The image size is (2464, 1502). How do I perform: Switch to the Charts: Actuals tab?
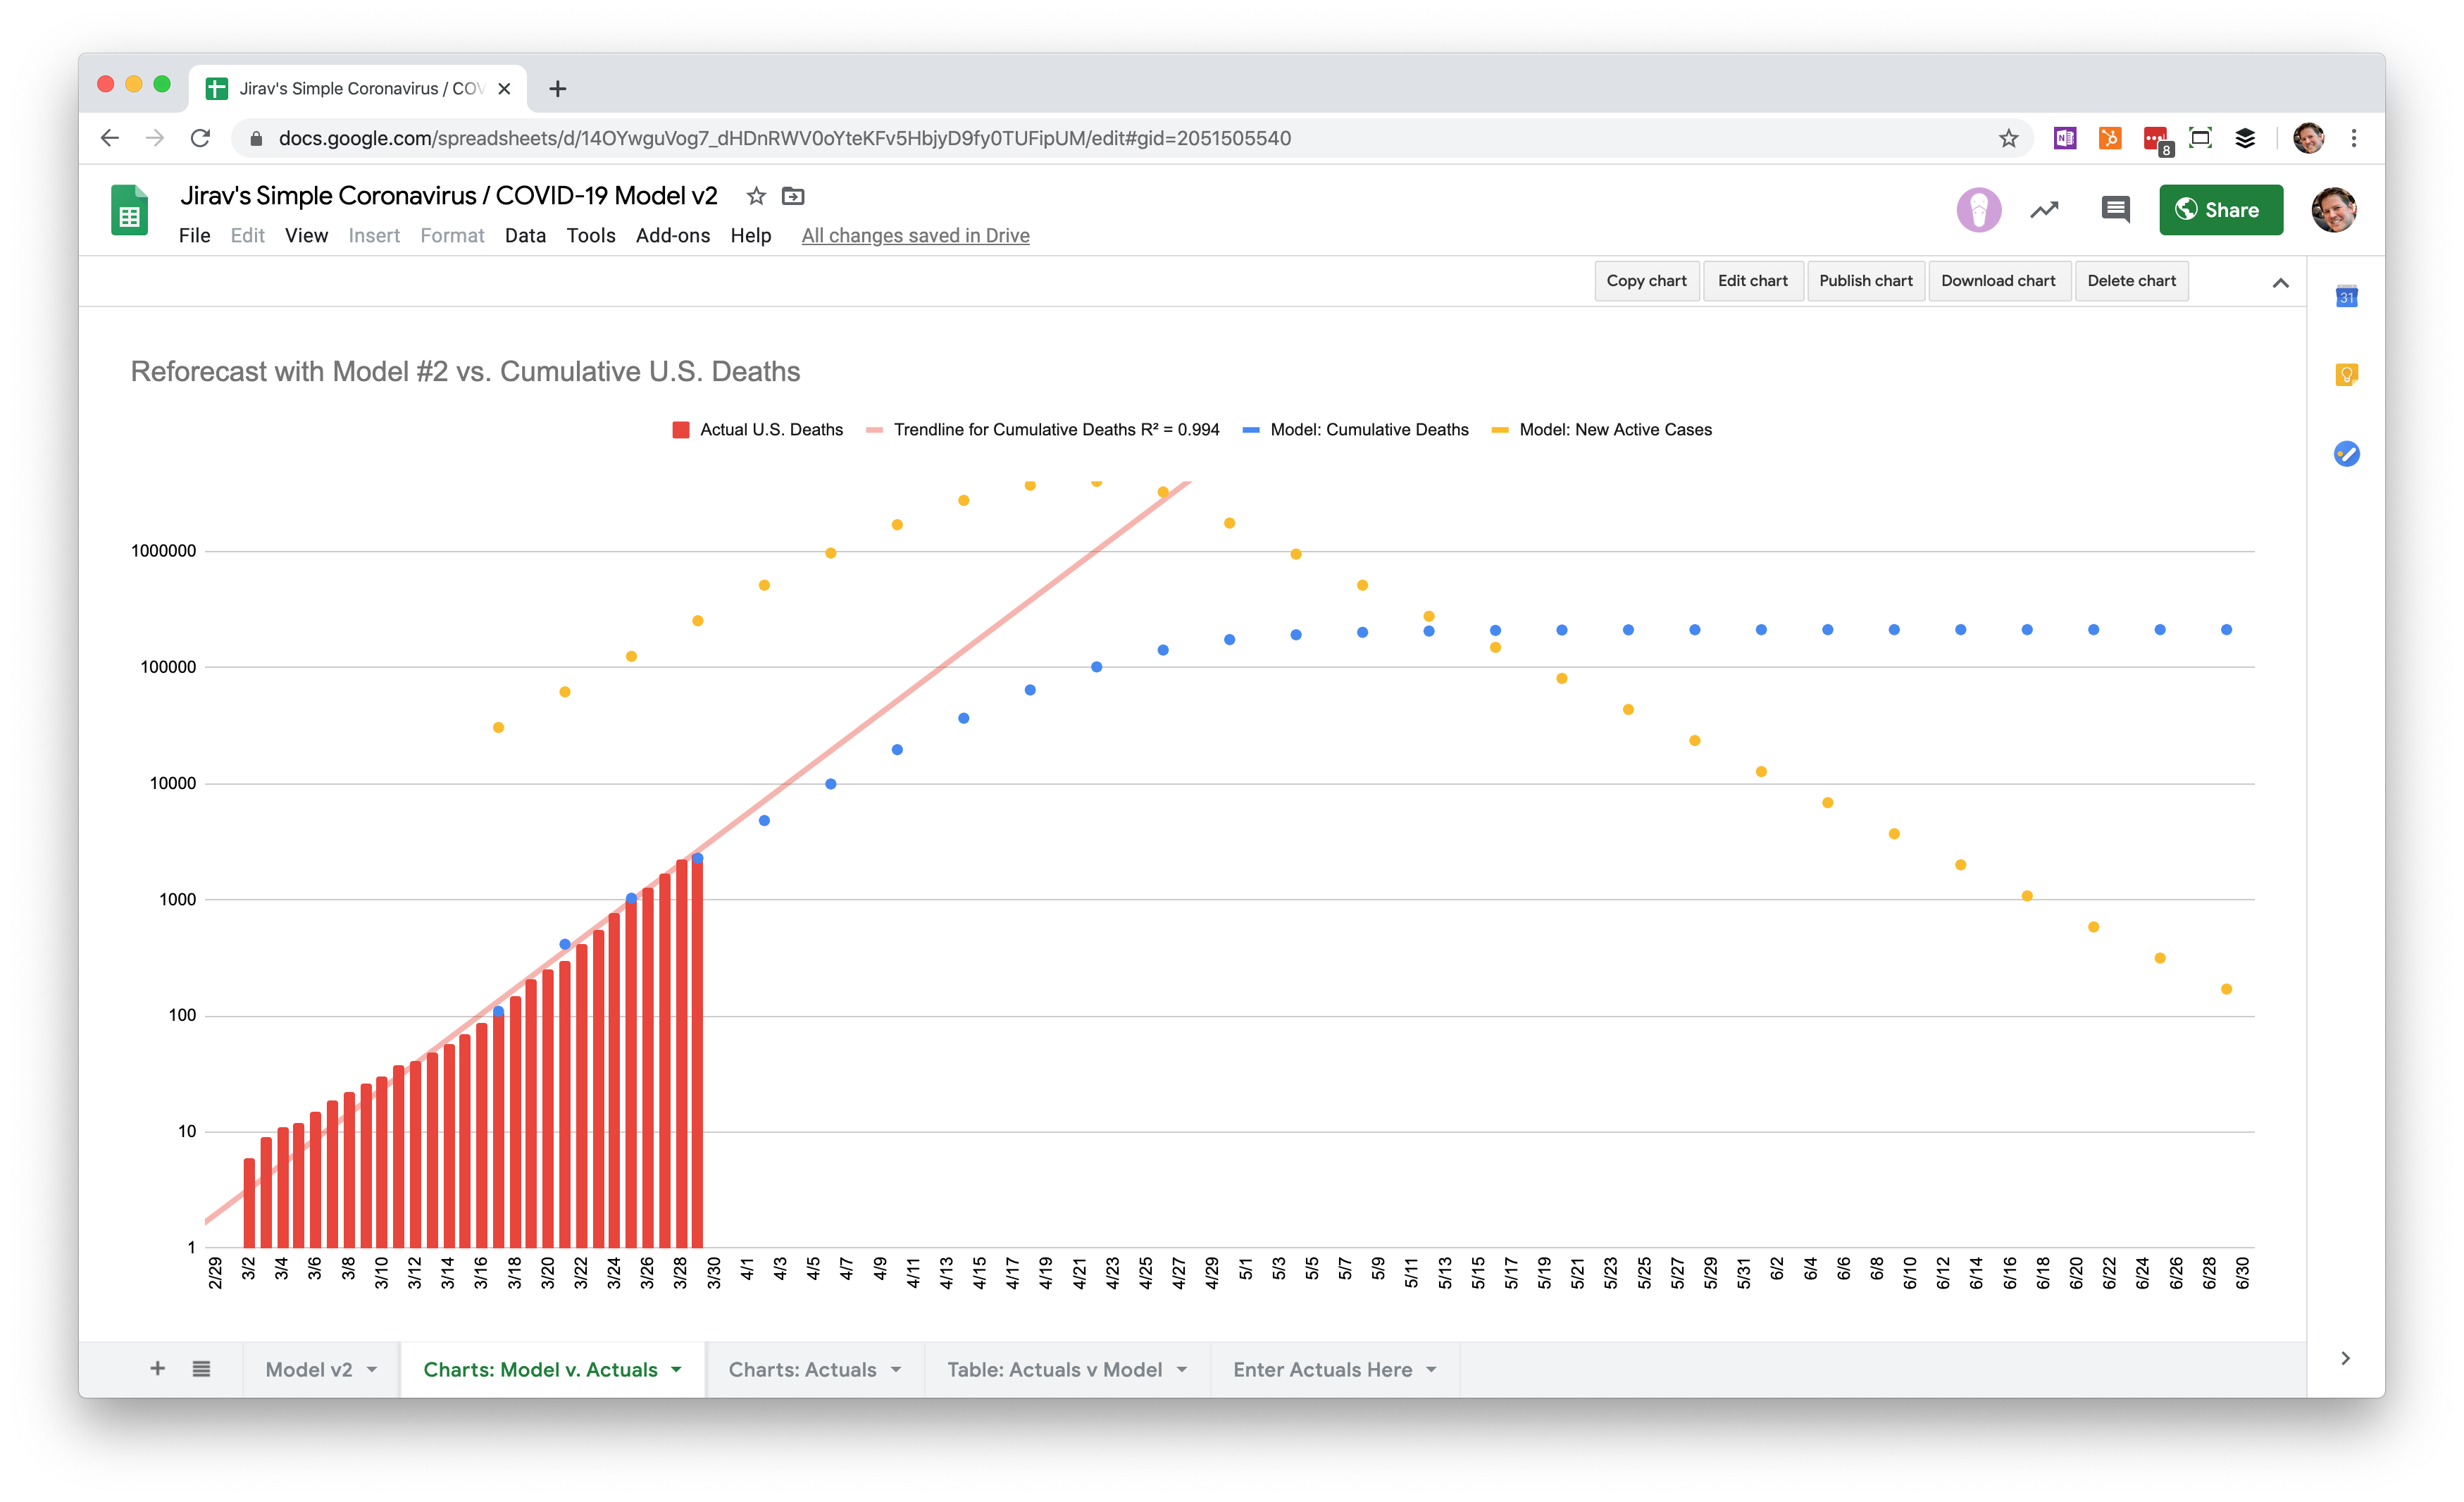802,1370
